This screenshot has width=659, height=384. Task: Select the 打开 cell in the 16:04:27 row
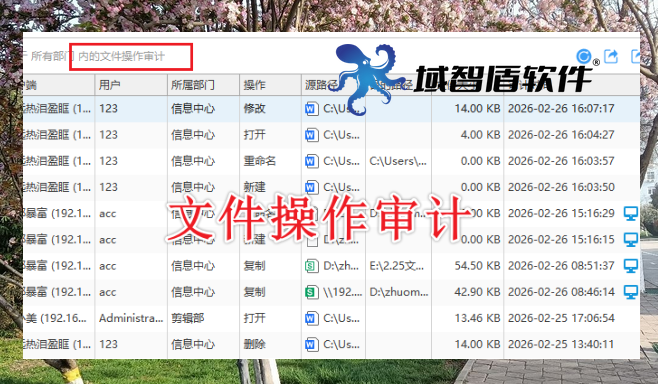(255, 135)
